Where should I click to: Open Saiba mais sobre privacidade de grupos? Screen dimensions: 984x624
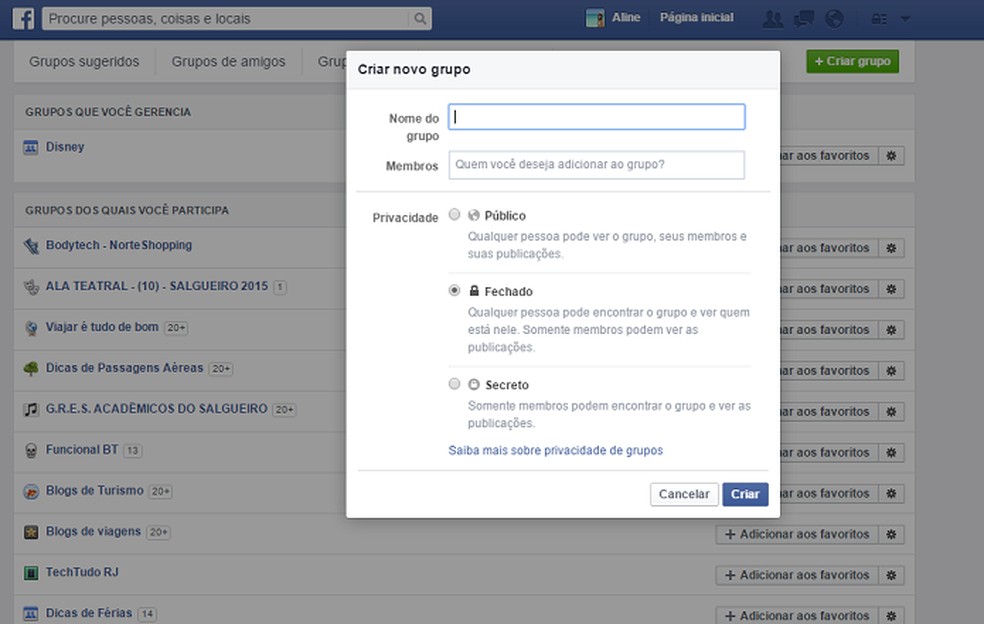point(555,450)
